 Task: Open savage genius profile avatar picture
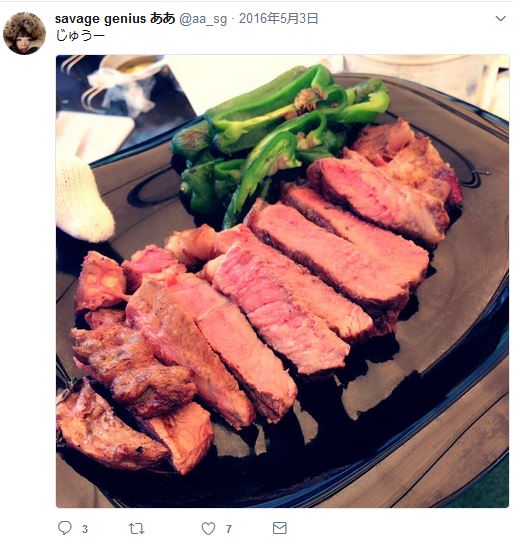[x=24, y=33]
